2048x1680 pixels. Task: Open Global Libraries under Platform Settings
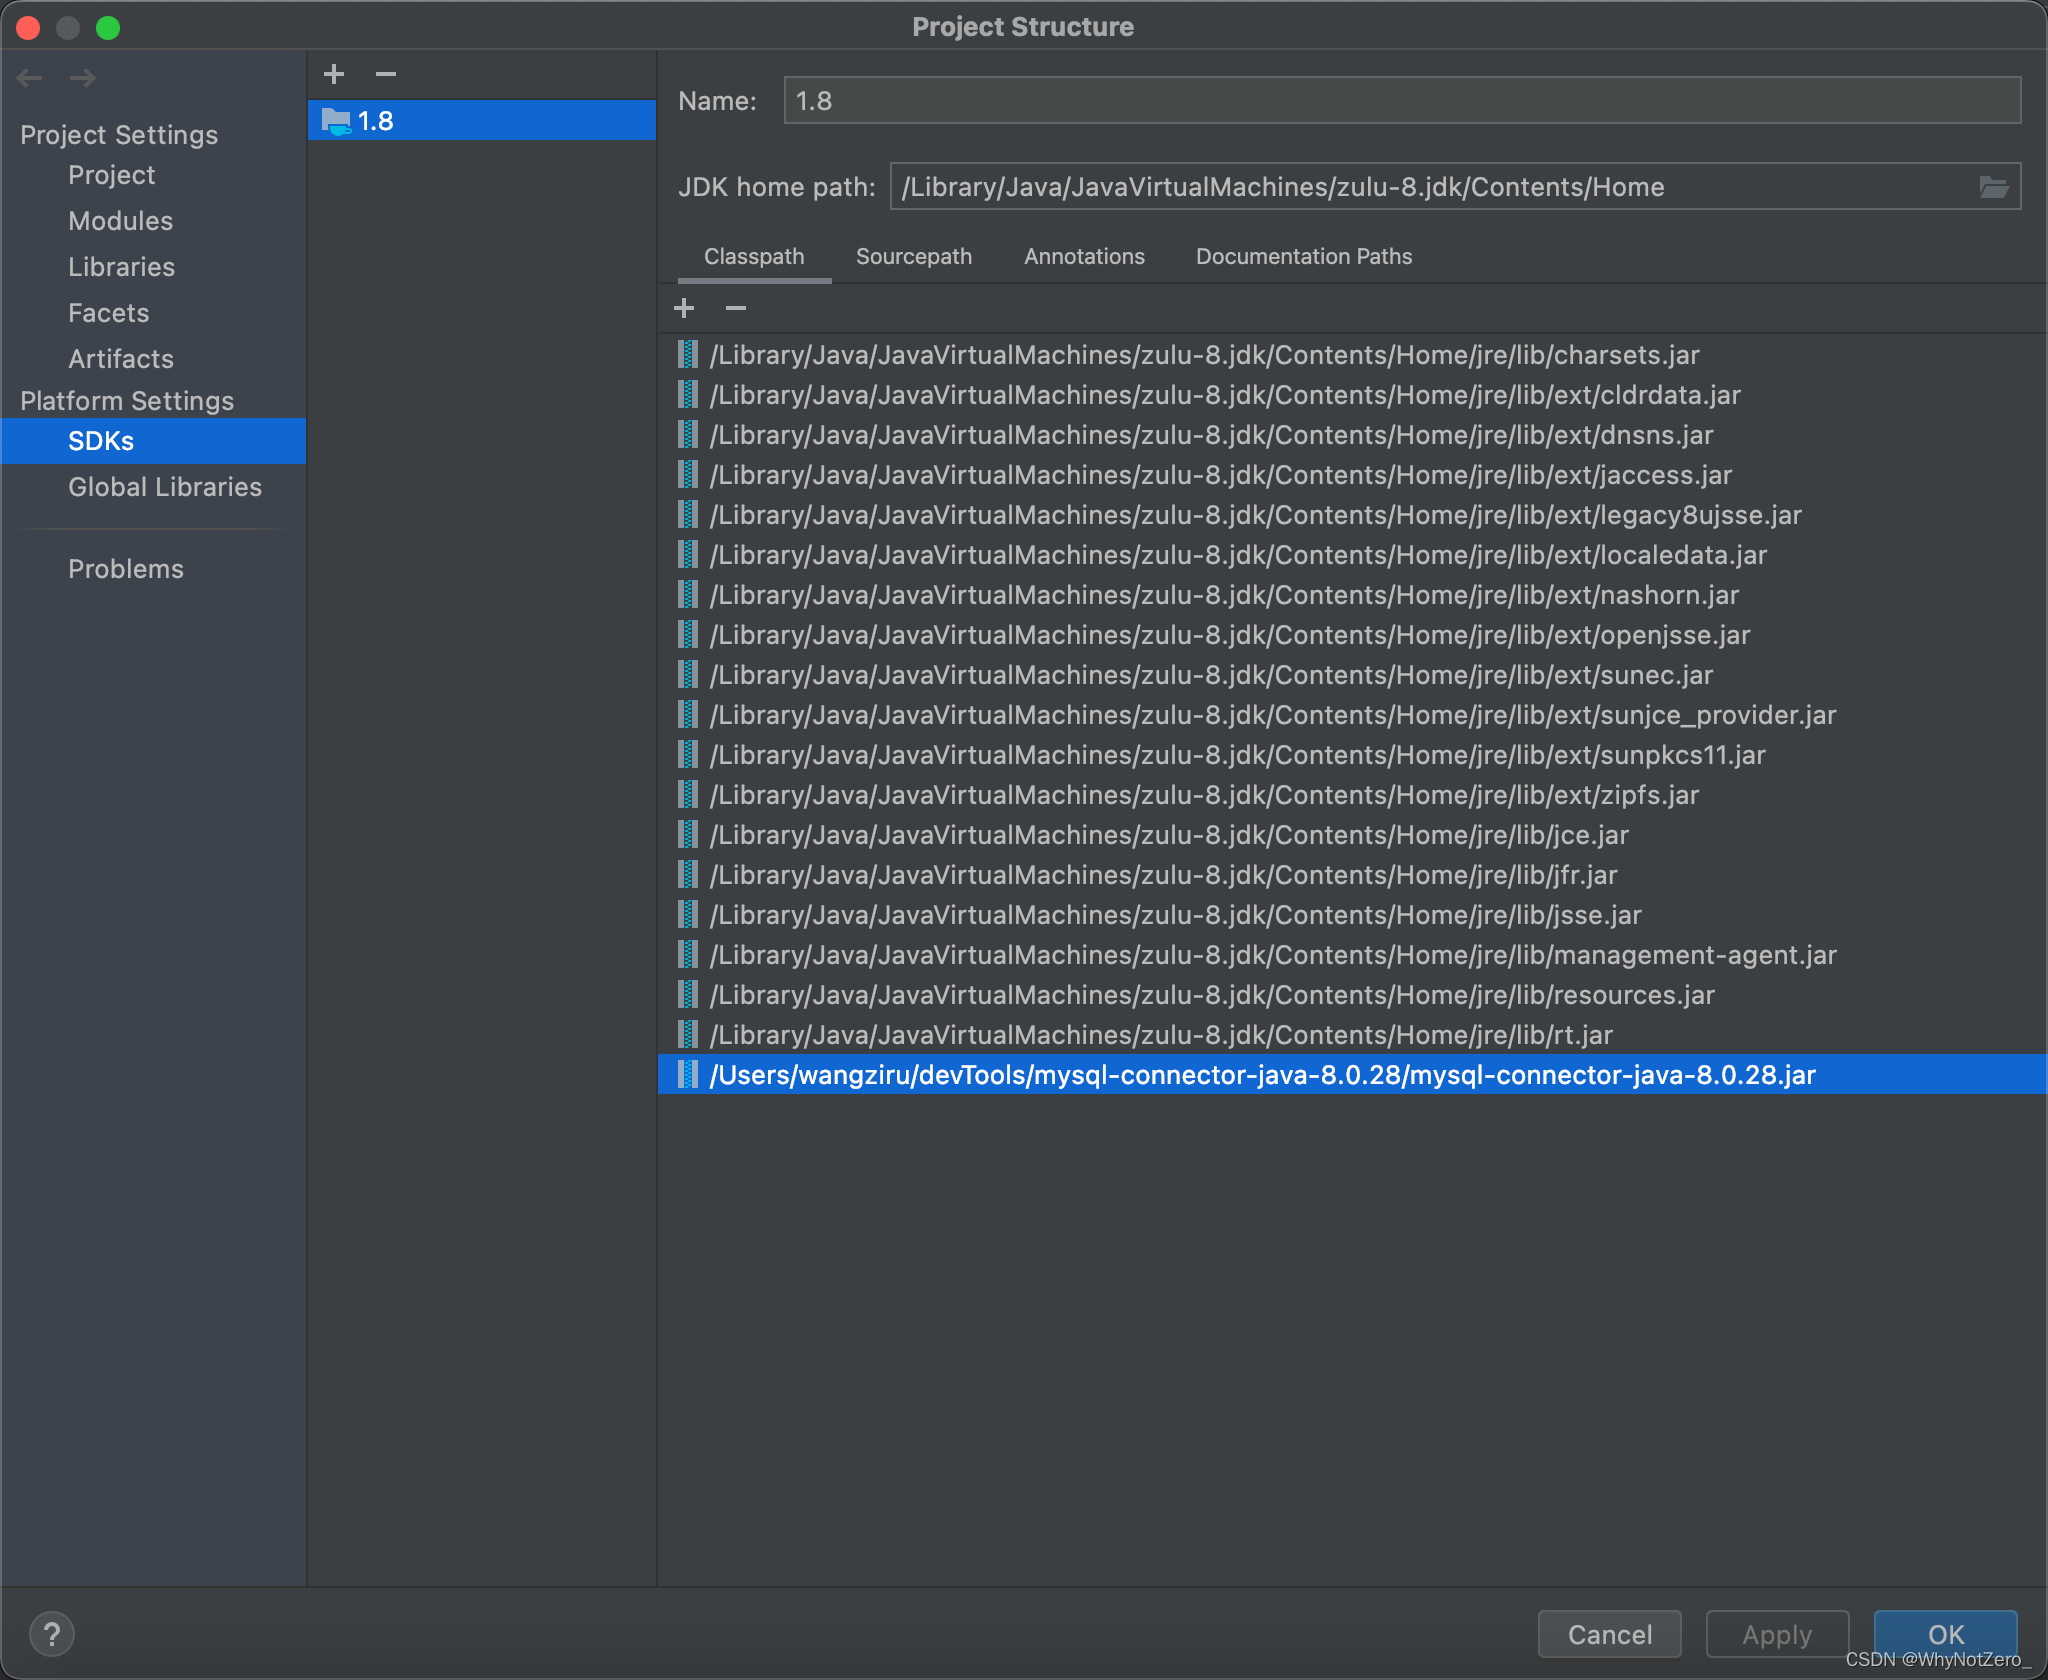coord(164,487)
